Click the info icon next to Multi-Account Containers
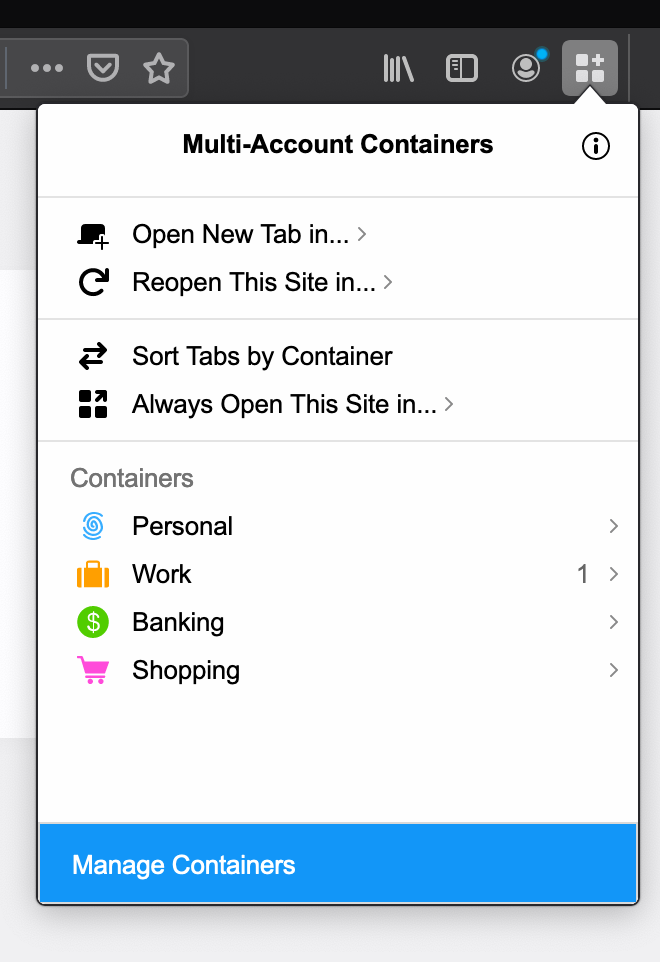 tap(595, 146)
